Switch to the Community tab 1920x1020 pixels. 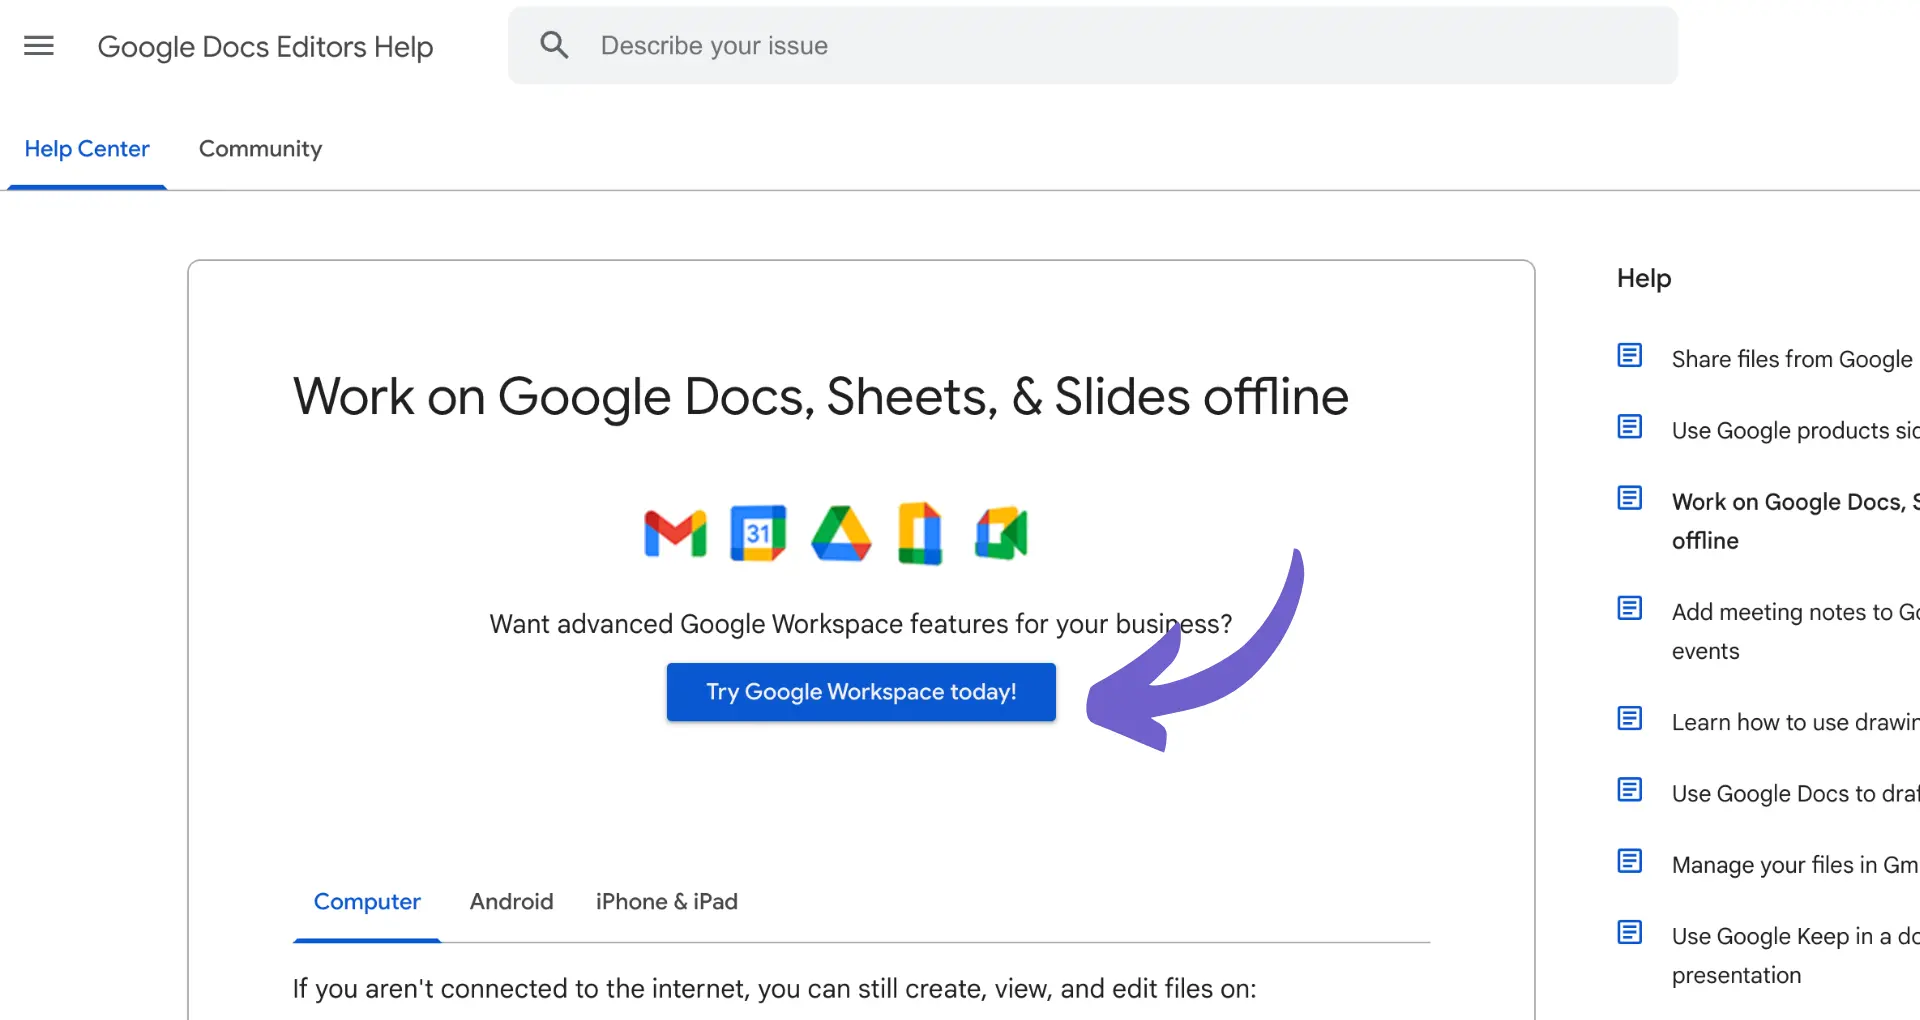click(x=260, y=149)
